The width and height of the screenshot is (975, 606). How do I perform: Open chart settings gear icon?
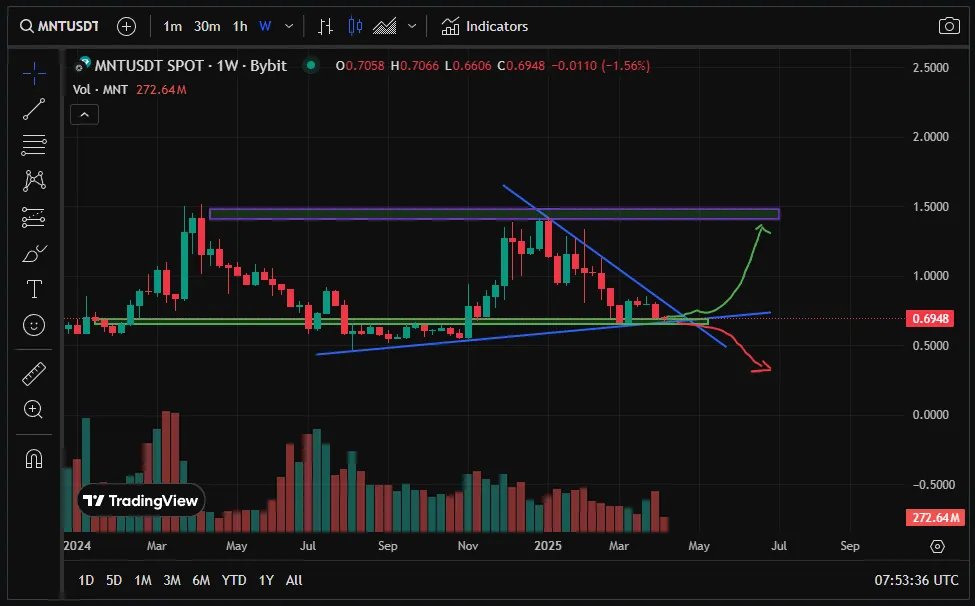(937, 546)
